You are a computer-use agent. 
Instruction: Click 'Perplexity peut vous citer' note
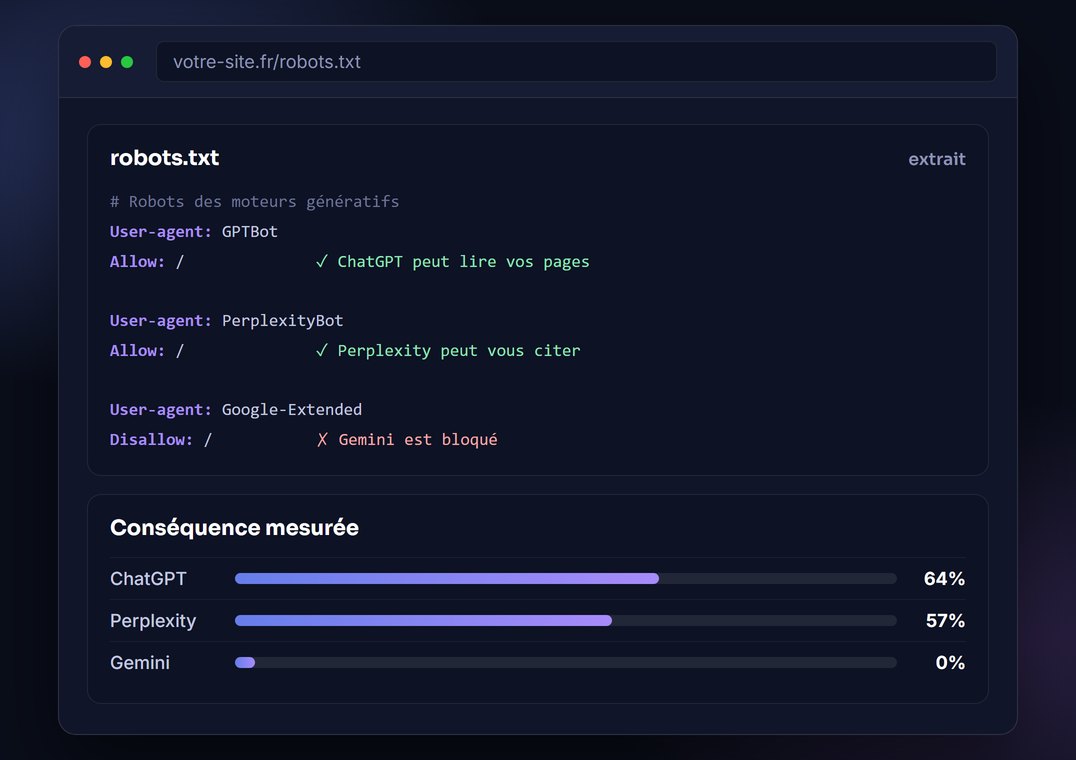[459, 351]
